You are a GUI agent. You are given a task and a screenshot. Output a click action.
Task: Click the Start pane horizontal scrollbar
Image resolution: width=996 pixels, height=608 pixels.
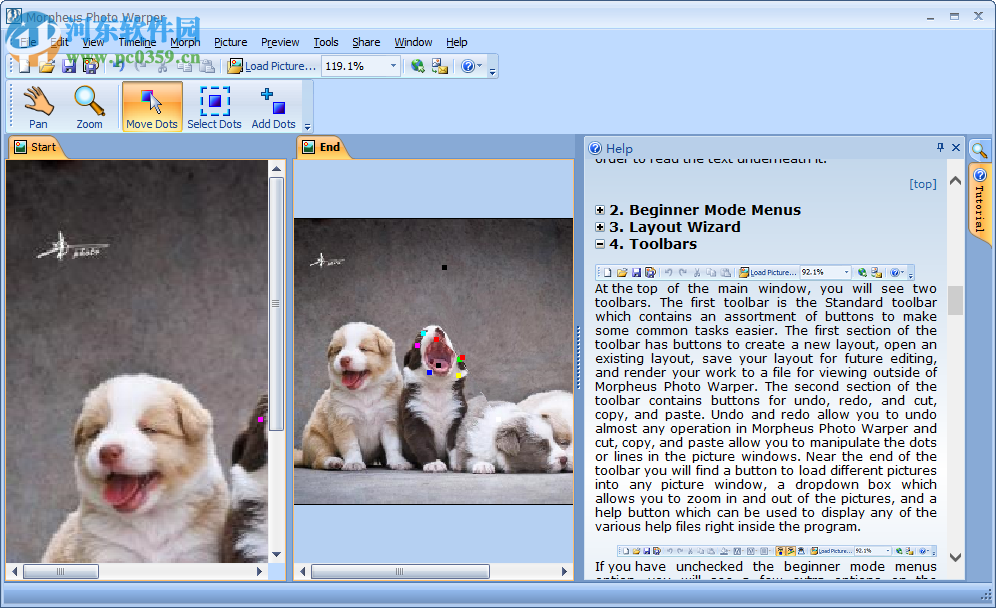click(60, 571)
